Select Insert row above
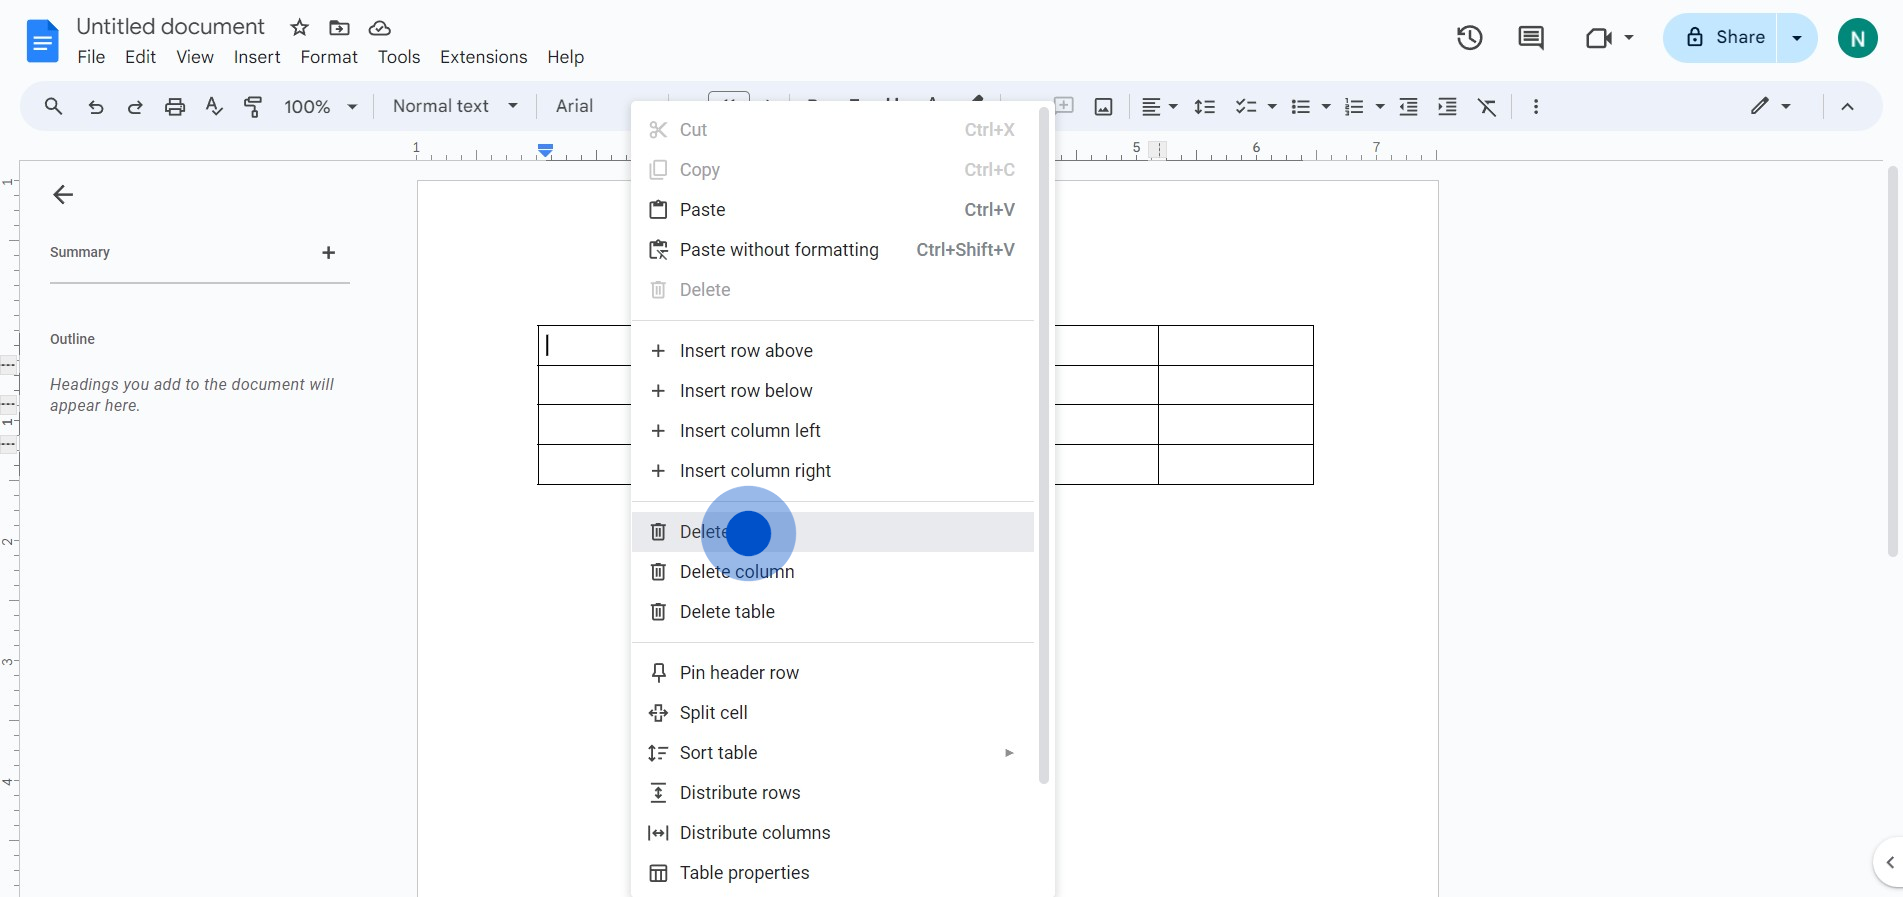The height and width of the screenshot is (897, 1903). tap(833, 351)
